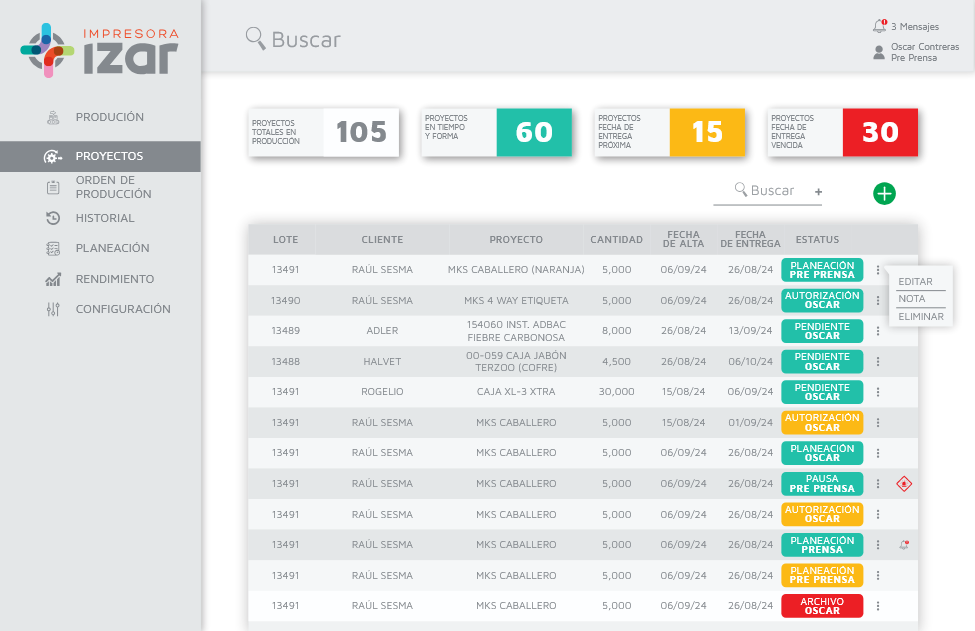This screenshot has height=631, width=975.
Task: Open the notifications bell with 3 Mensajes
Action: point(879,26)
